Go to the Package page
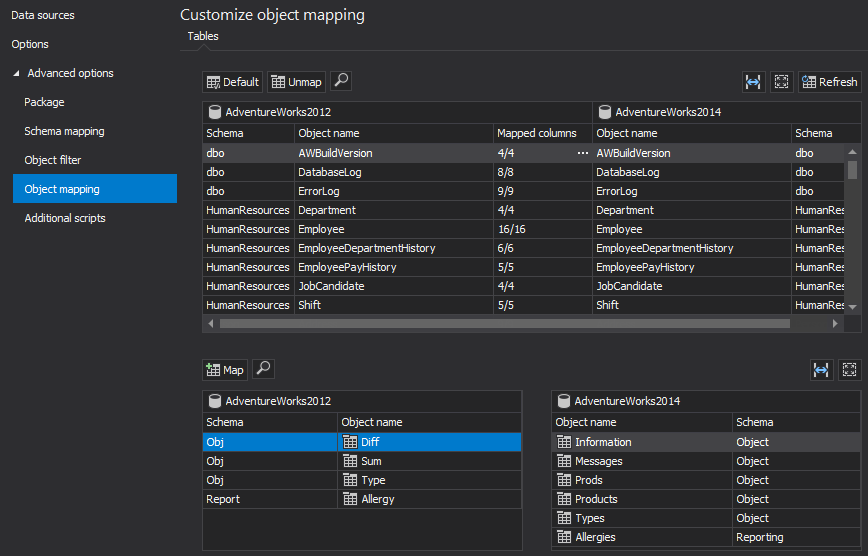The height and width of the screenshot is (556, 868). 44,102
